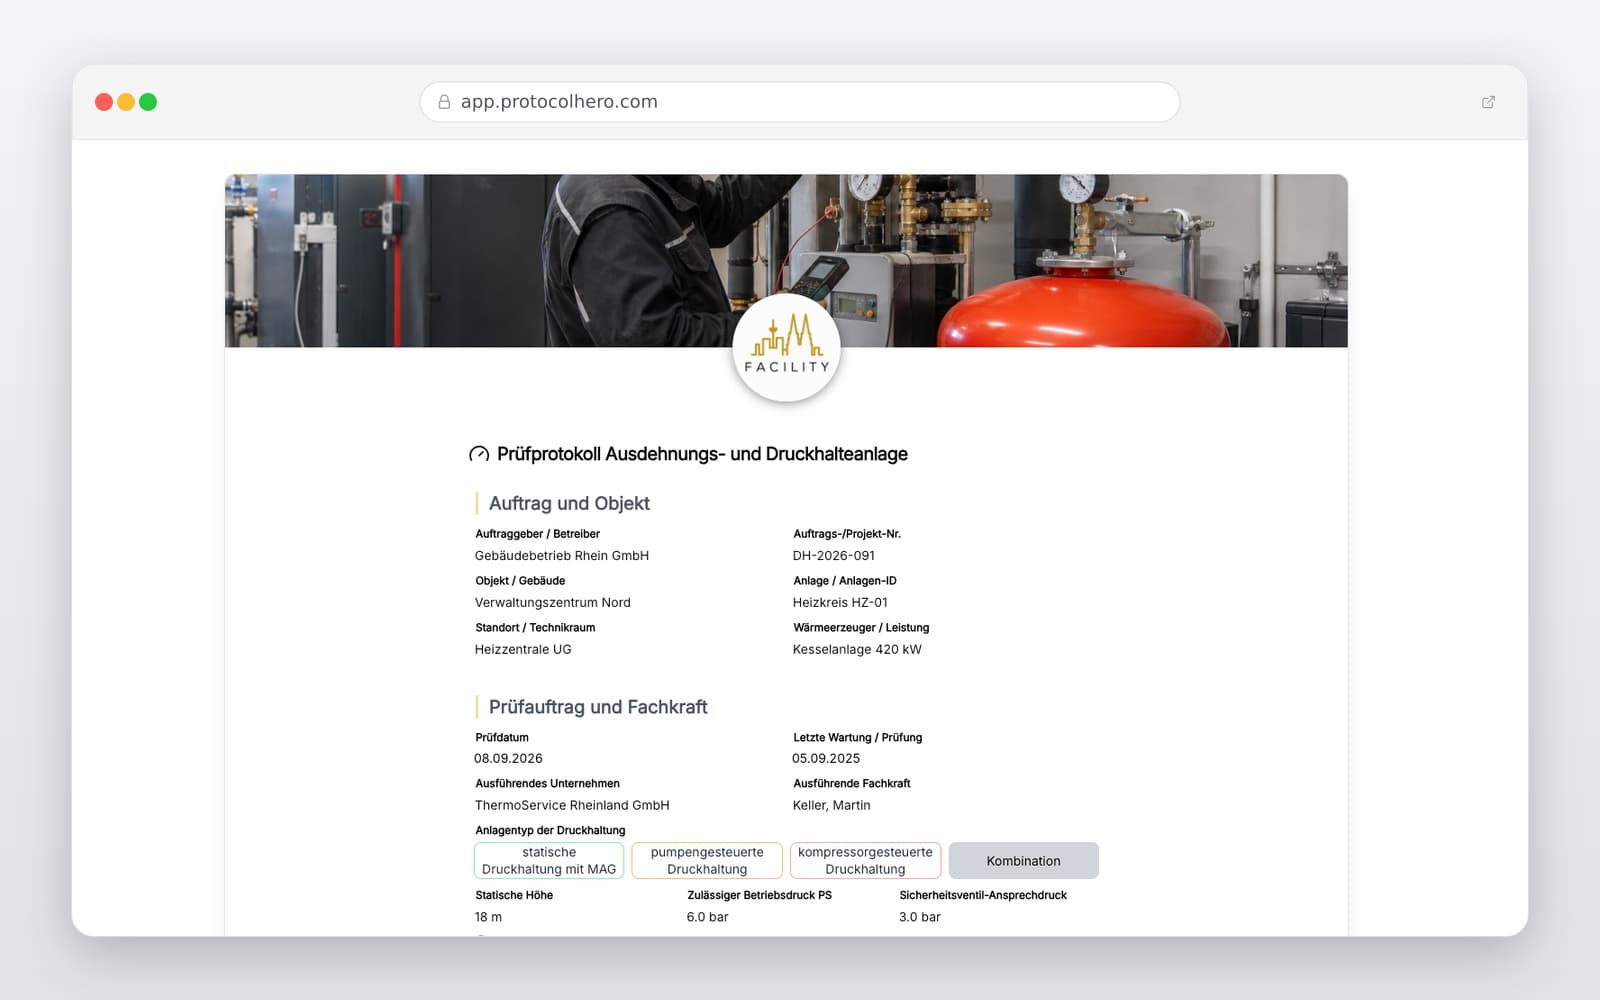Click the Sicherheitsventil-Ansprechdruck label
Viewport: 1600px width, 1000px height.
tap(983, 896)
